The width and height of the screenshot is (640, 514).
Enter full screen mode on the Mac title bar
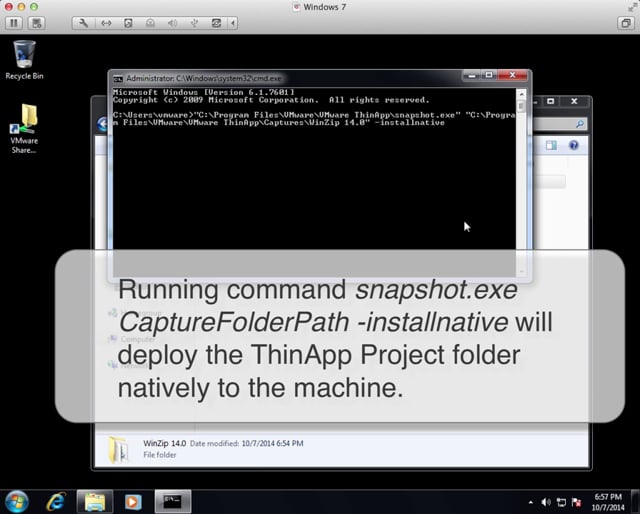pyautogui.click(x=632, y=7)
